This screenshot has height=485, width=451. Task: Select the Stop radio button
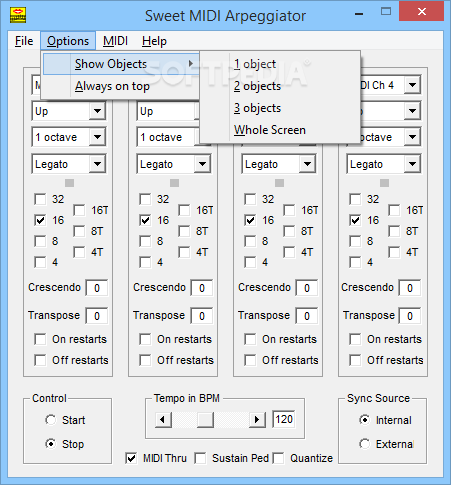click(x=51, y=444)
